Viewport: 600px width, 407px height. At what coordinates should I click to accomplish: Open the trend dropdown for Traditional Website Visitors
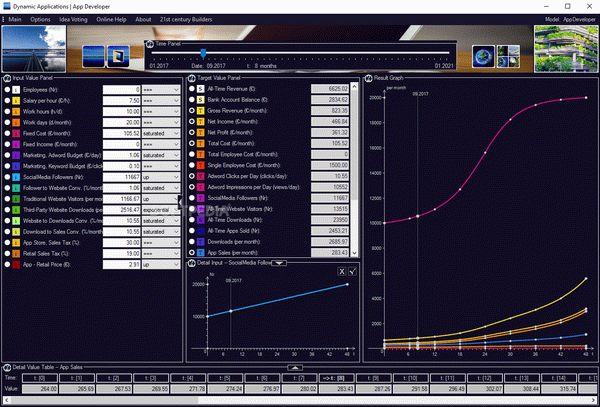click(161, 199)
